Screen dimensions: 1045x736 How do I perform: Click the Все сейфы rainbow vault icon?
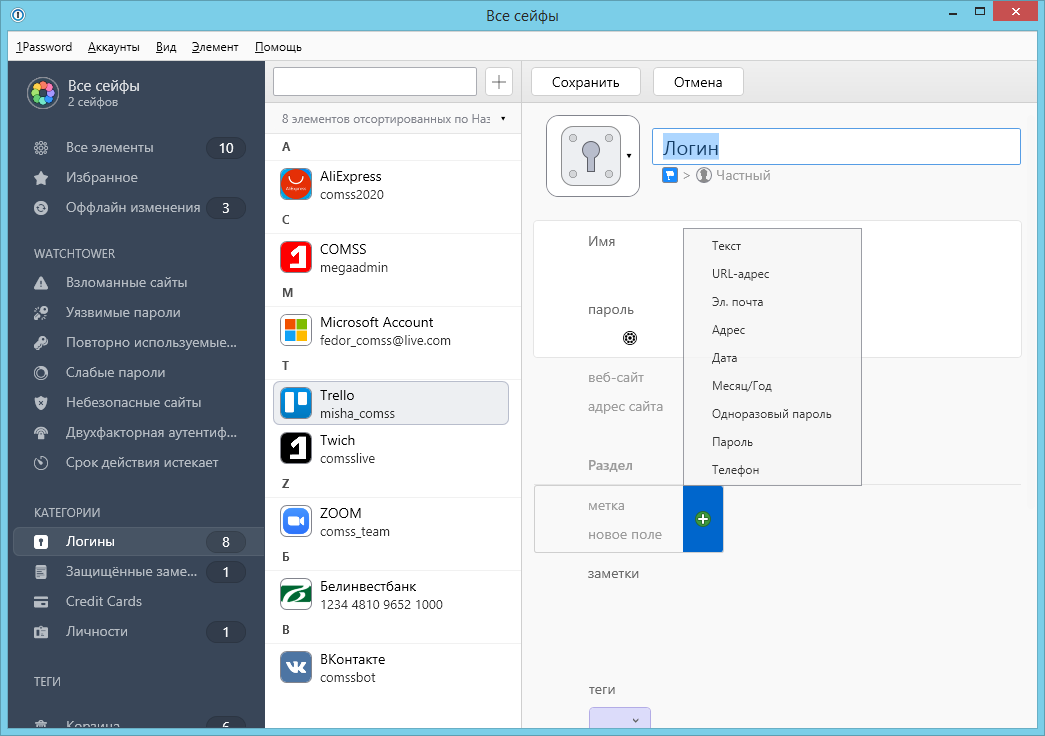tap(43, 93)
